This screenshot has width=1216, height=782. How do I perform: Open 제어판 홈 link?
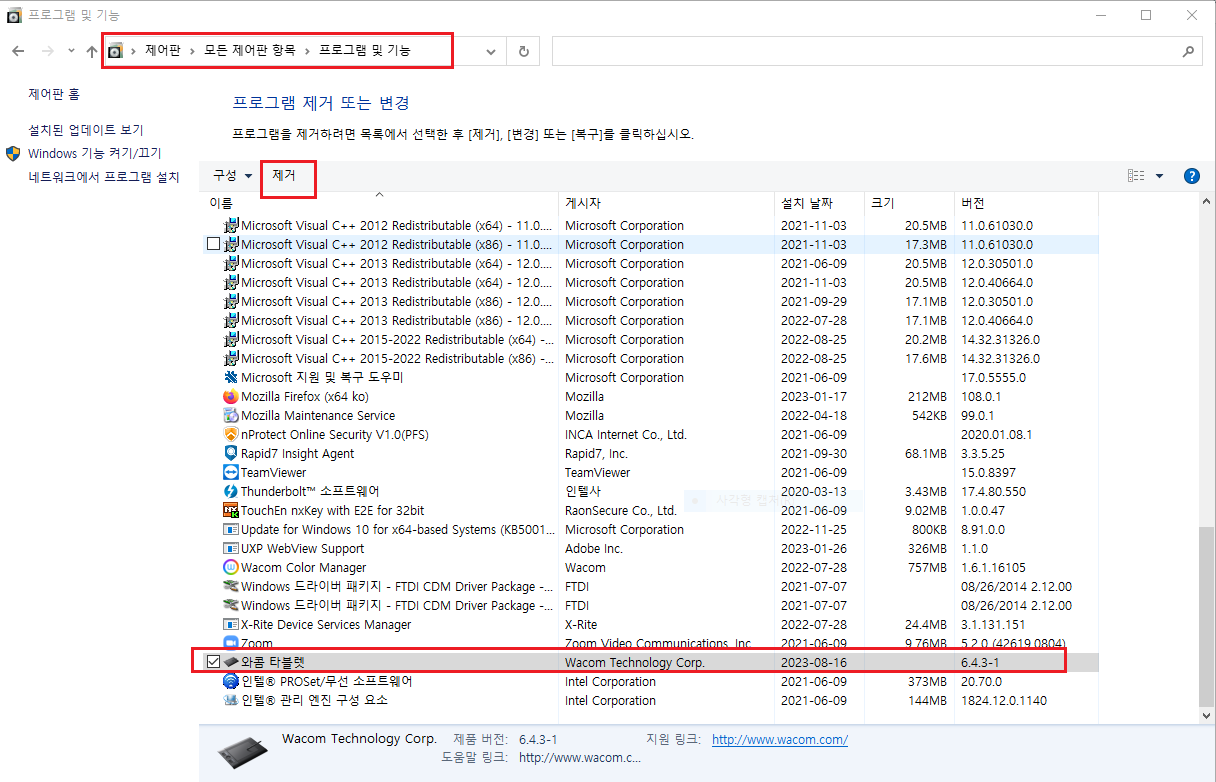54,94
